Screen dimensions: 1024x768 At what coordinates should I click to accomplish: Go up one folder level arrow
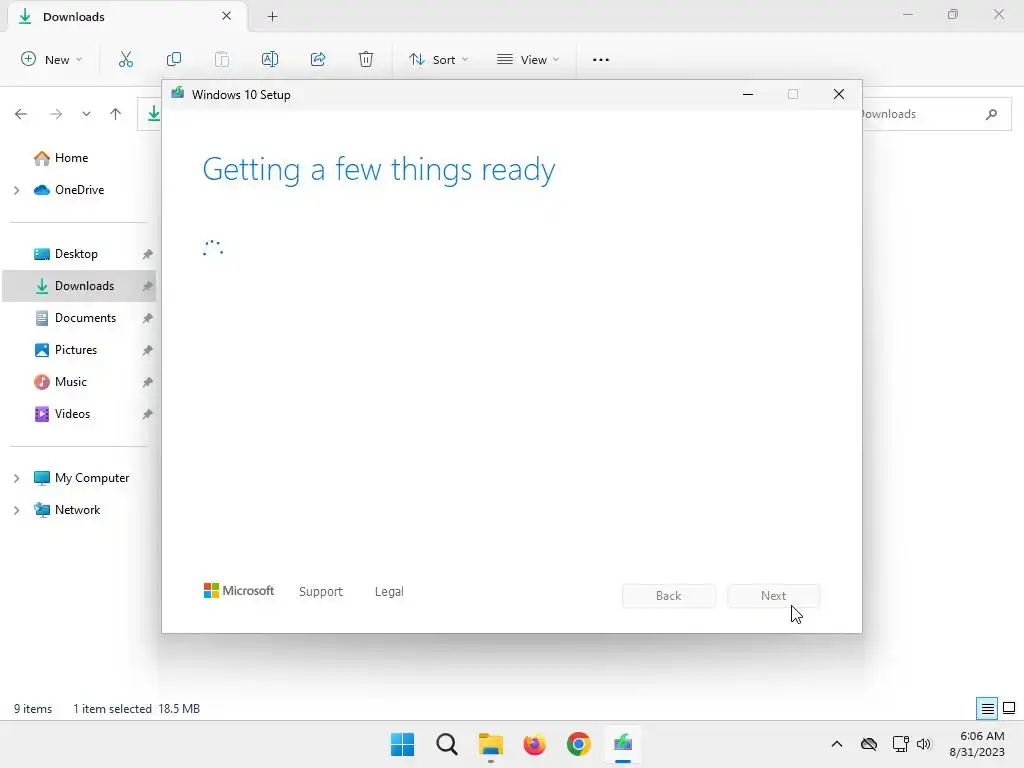pos(116,114)
